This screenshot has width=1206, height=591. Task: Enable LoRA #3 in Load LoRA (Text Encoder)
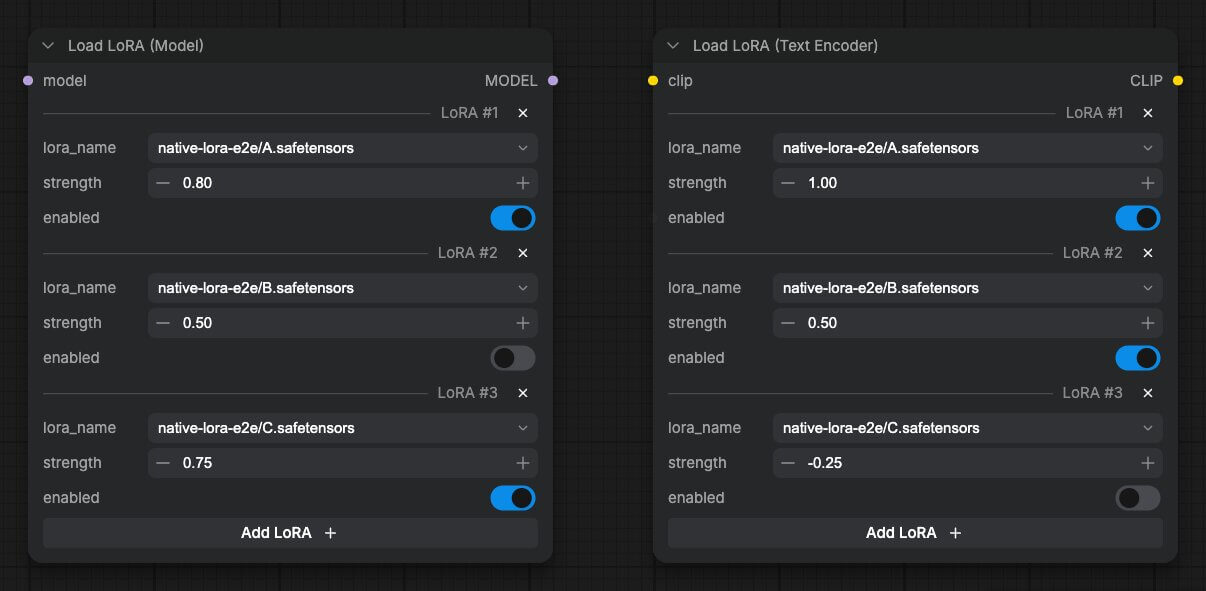pyautogui.click(x=1138, y=498)
